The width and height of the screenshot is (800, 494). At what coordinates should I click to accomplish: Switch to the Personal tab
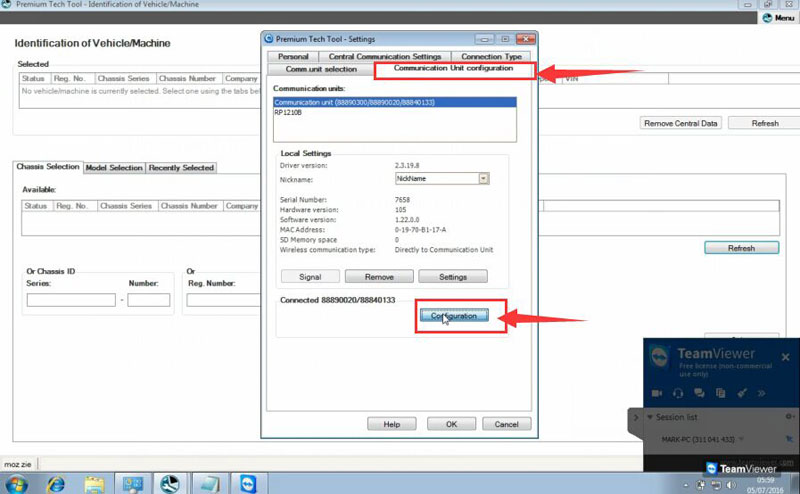tap(293, 57)
